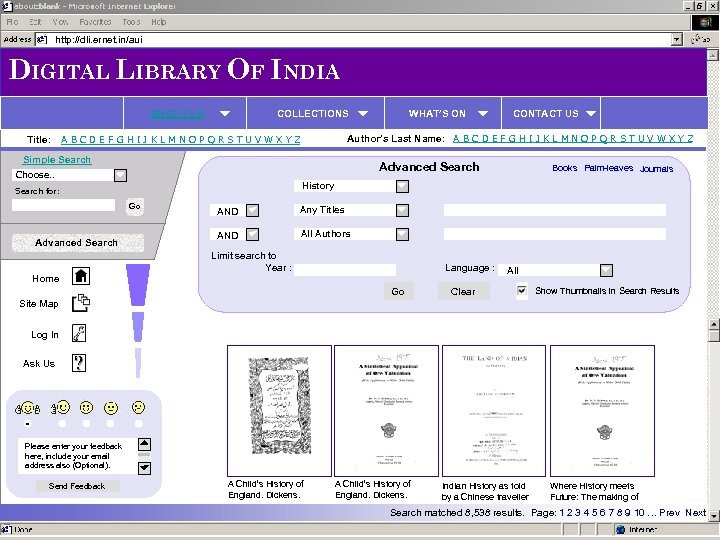Select the radio button under the neutral face
Image resolution: width=720 pixels, height=540 pixels.
click(110, 424)
